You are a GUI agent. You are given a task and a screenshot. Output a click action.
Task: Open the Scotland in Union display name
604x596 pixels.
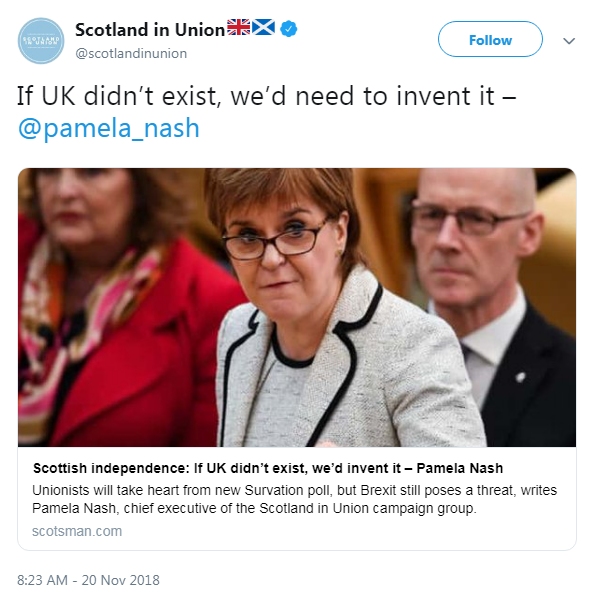tap(150, 30)
